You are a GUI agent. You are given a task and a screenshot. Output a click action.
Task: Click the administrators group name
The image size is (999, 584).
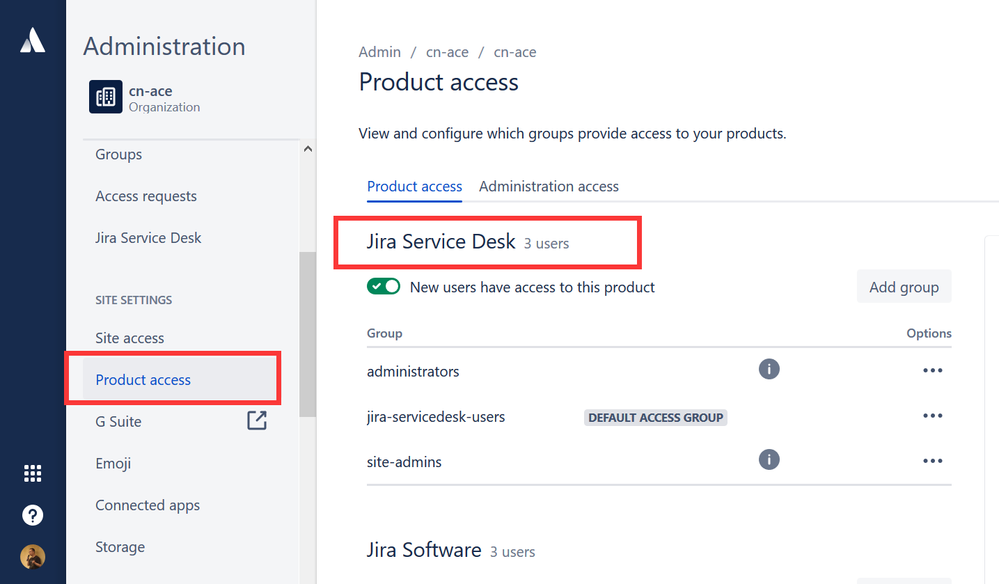coord(413,371)
